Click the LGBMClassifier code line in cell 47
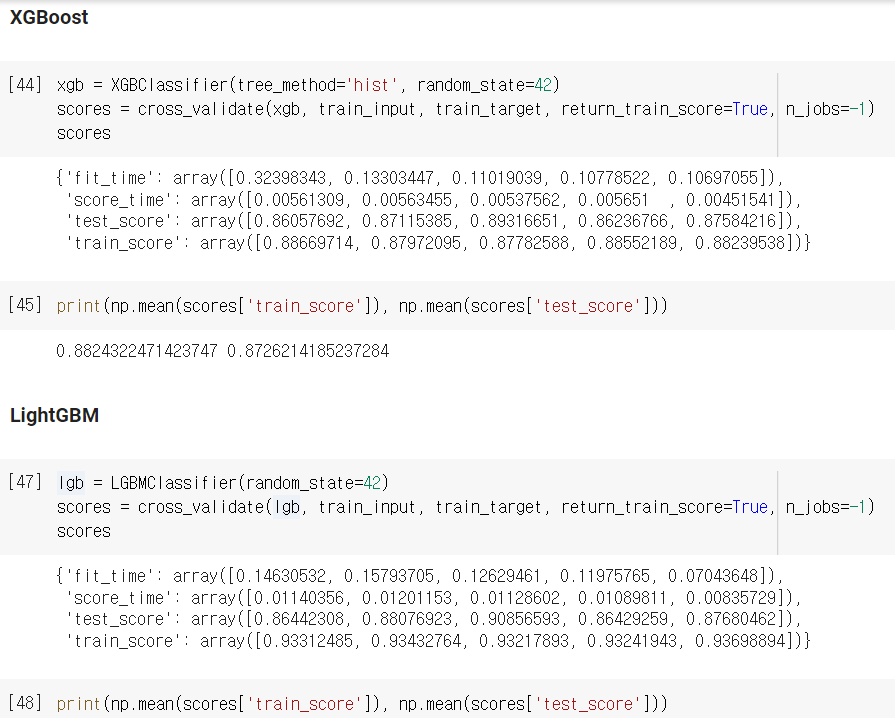Image resolution: width=895 pixels, height=718 pixels. (223, 483)
